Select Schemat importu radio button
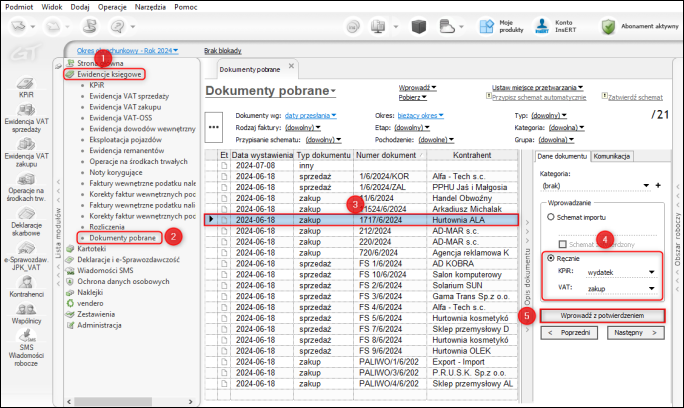Viewport: 684px width, 408px height. pos(549,215)
